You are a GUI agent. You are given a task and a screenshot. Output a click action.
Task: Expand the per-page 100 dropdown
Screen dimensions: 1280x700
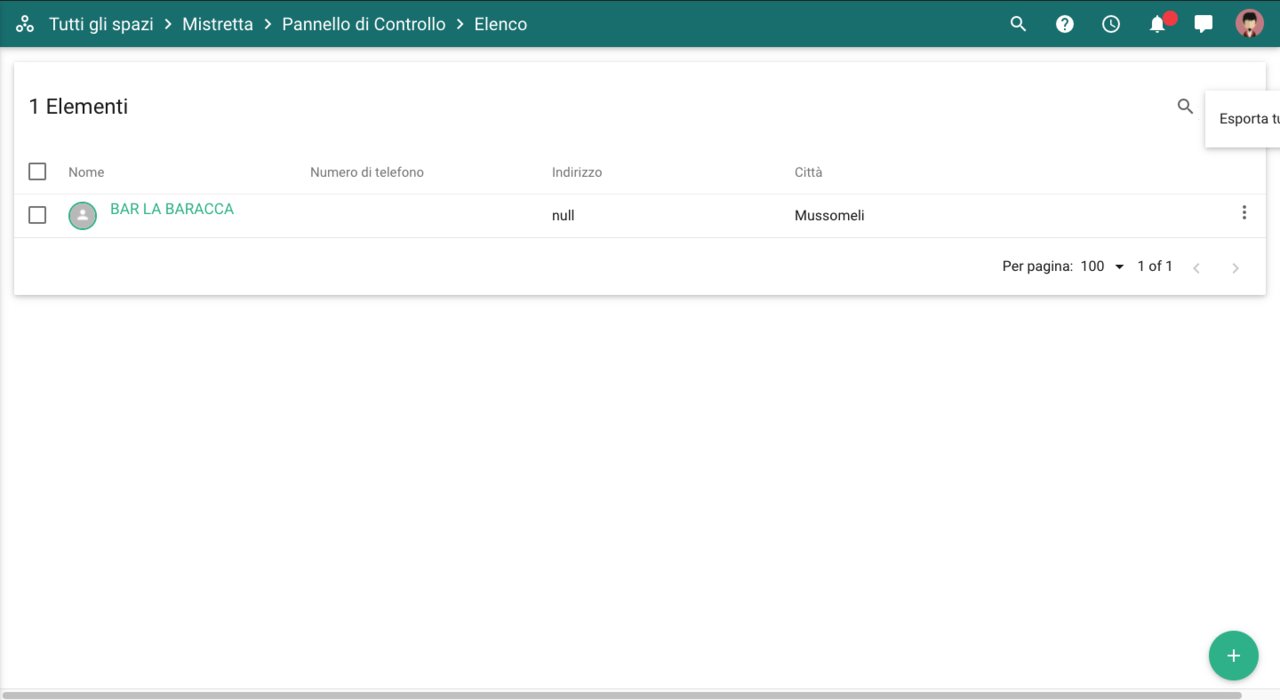[1103, 267]
